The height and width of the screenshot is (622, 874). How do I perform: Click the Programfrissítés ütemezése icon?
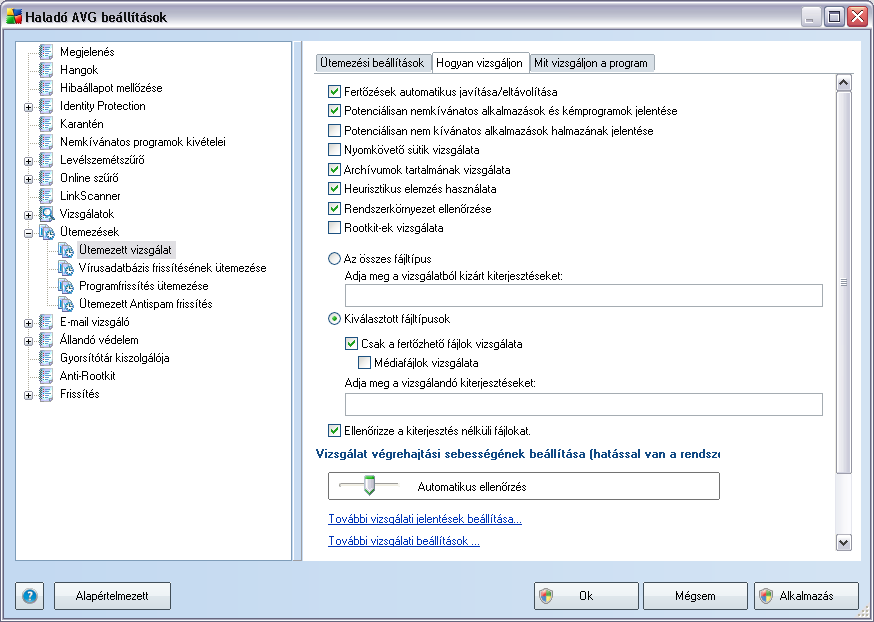point(66,286)
